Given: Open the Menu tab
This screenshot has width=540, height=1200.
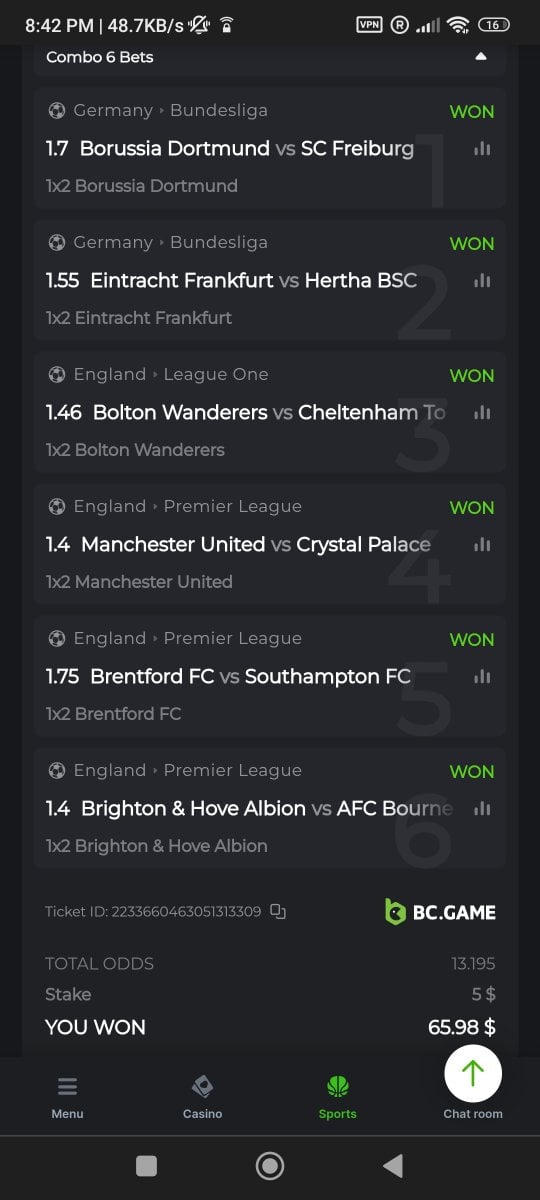Looking at the screenshot, I should click(x=67, y=1097).
